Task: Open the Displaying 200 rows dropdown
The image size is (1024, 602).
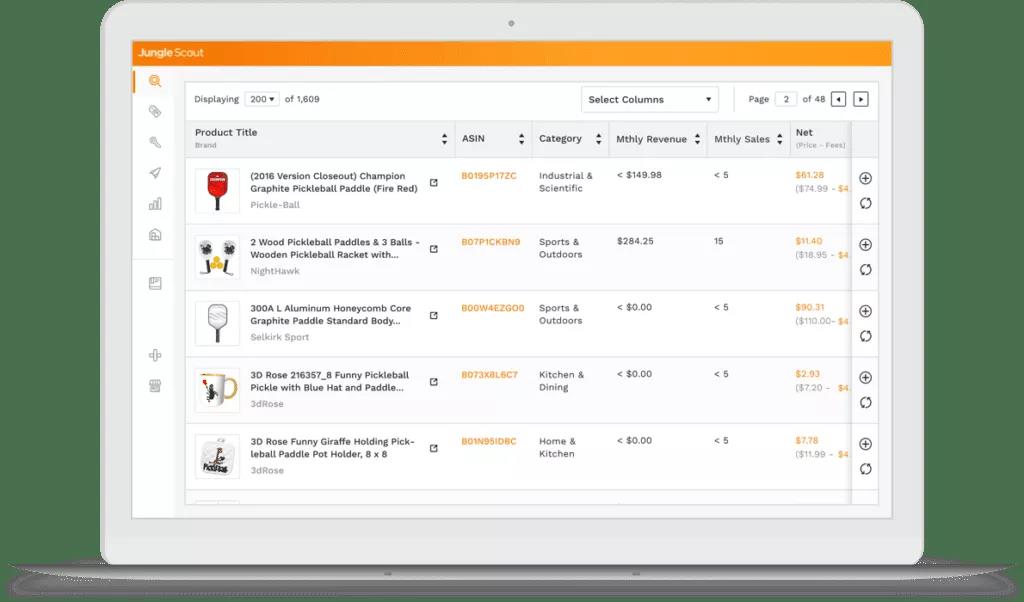Action: [262, 99]
